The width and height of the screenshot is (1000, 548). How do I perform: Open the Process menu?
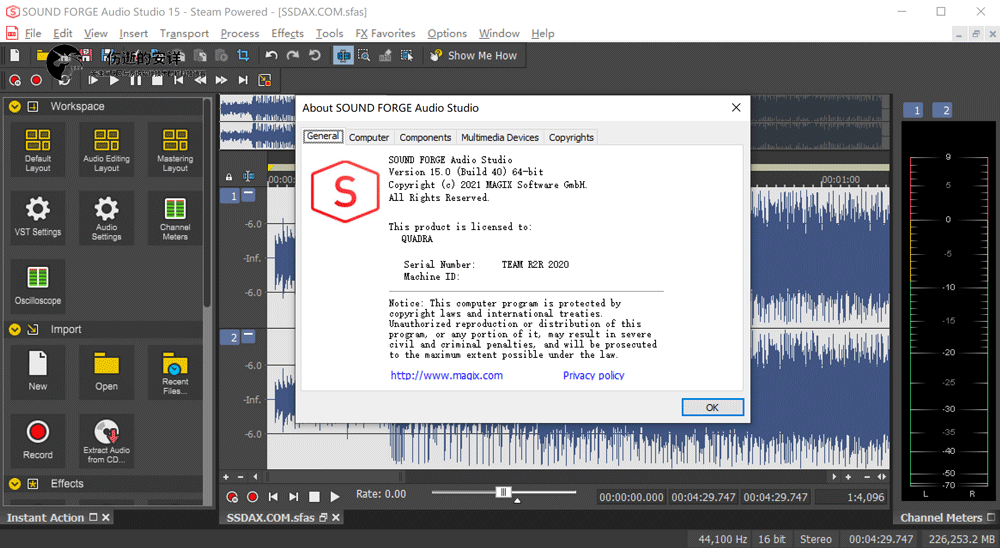(x=240, y=33)
